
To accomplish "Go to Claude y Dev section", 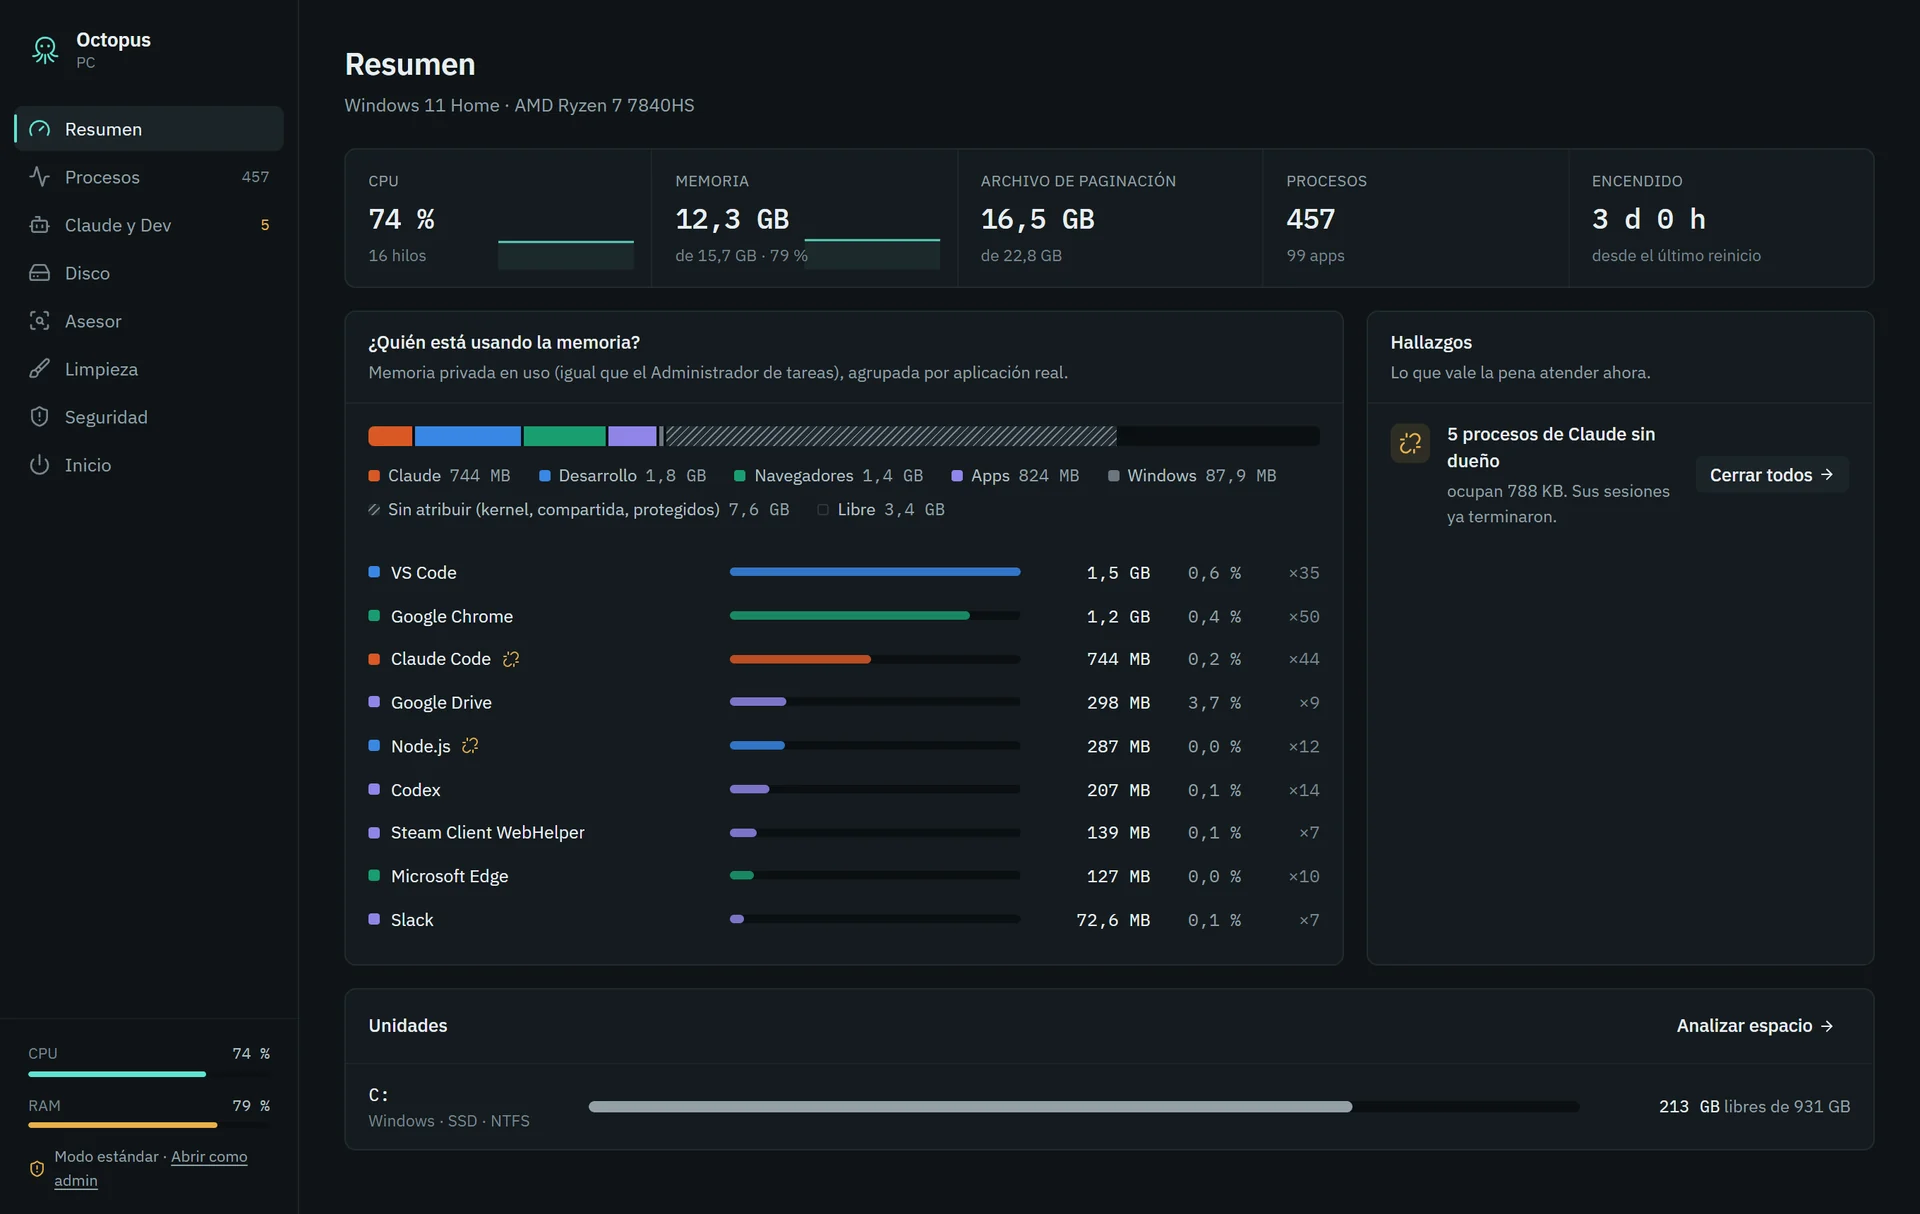I will (x=149, y=225).
